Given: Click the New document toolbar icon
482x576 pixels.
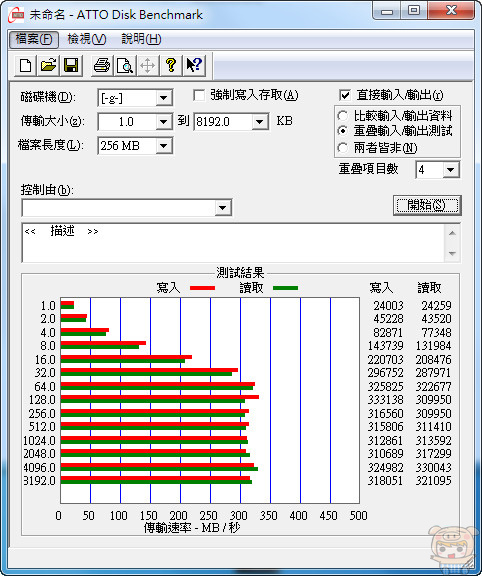Looking at the screenshot, I should tap(25, 66).
